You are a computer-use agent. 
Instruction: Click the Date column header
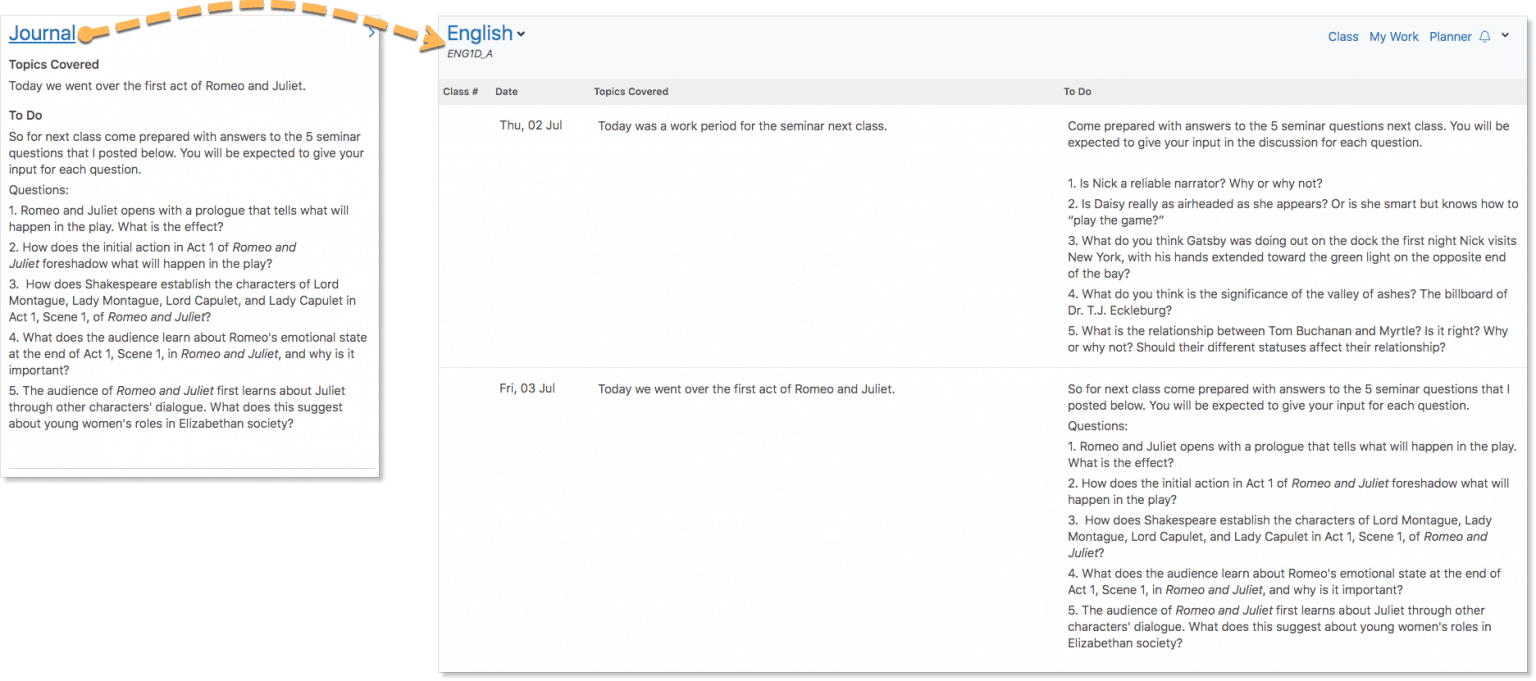[505, 91]
